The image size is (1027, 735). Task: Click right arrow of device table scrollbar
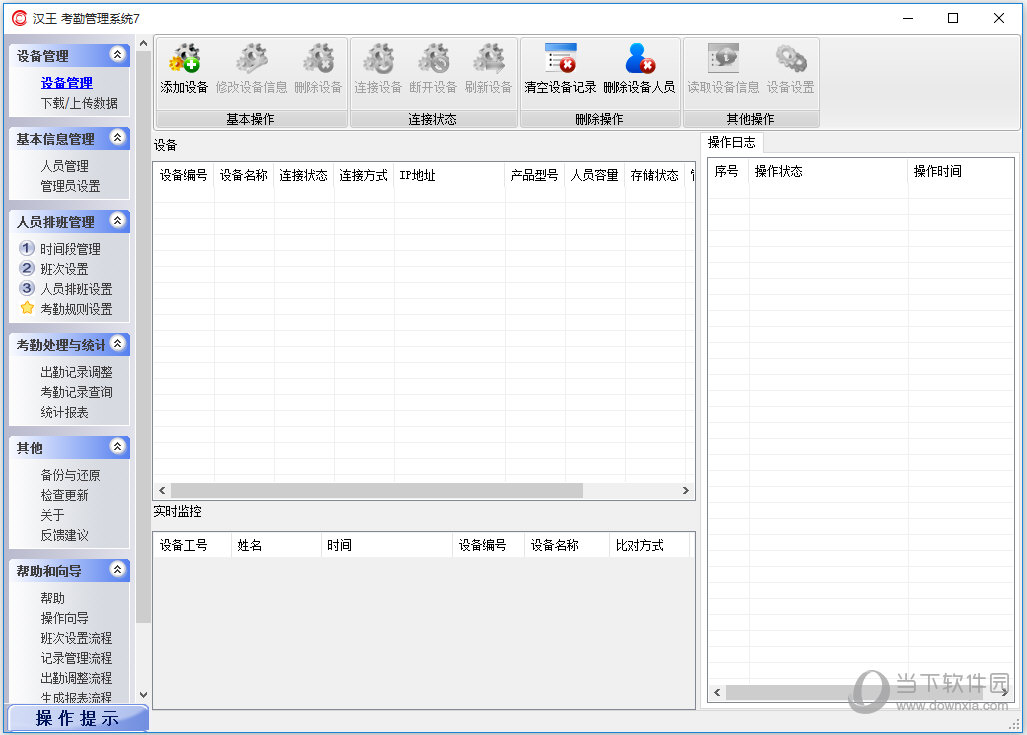pos(686,491)
